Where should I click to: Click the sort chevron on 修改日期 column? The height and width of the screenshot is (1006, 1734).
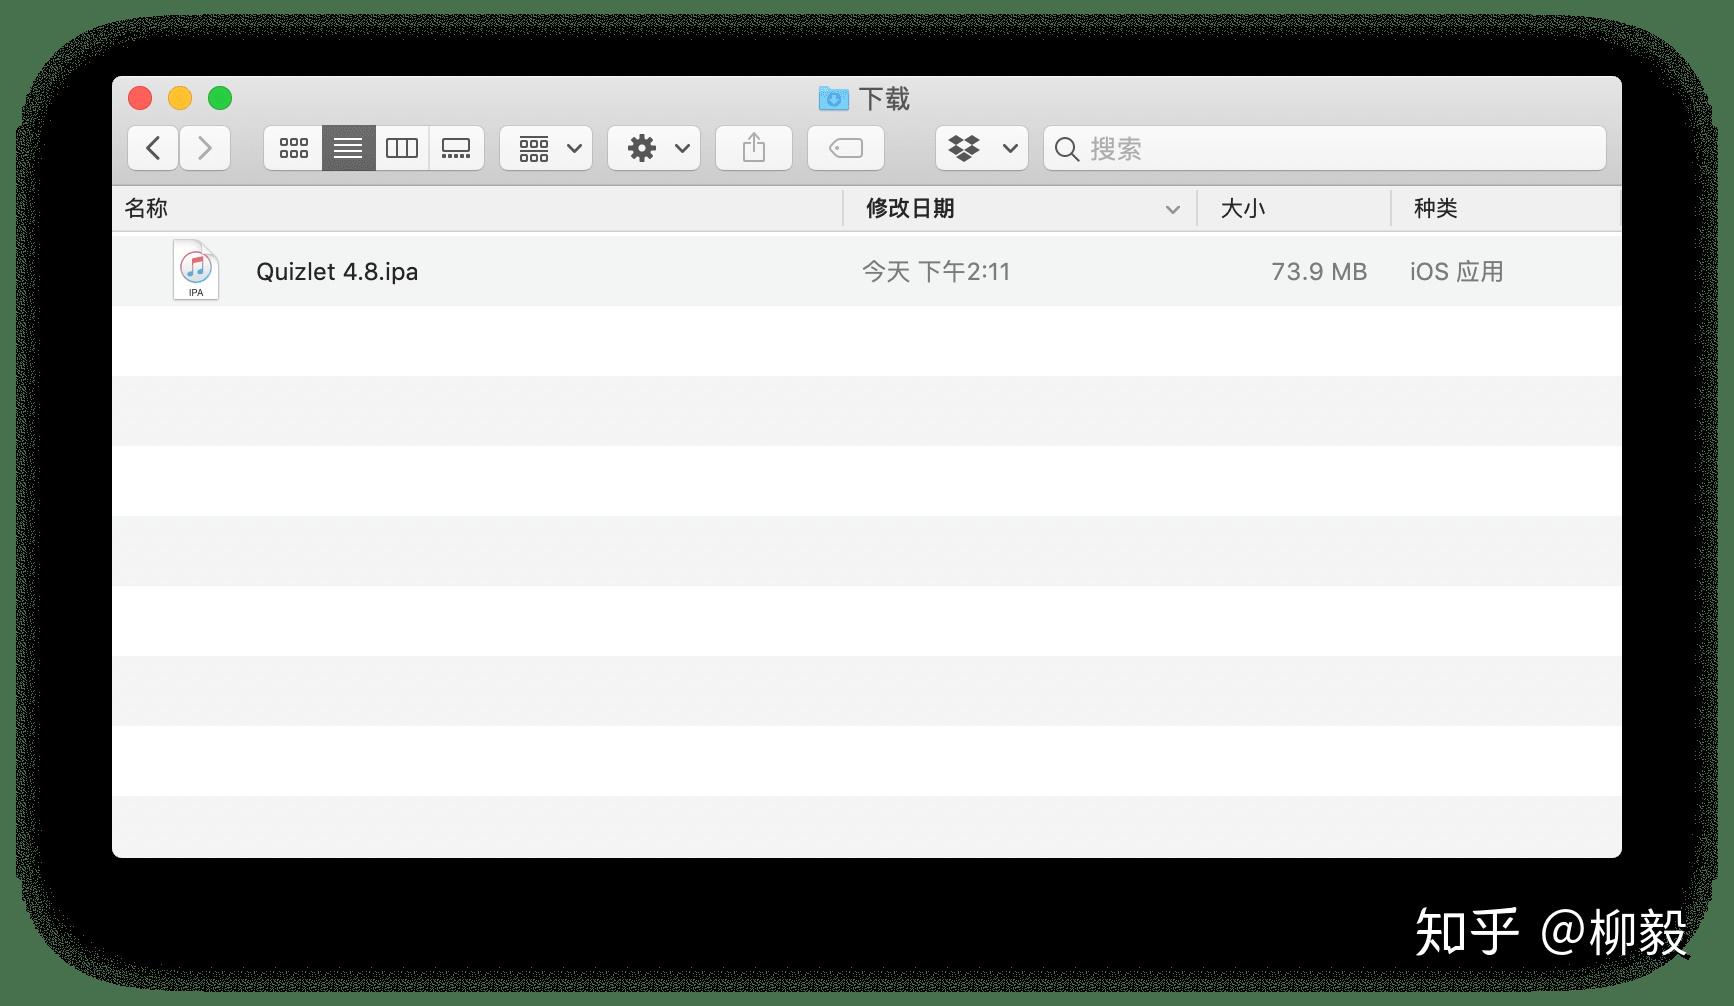(1170, 209)
